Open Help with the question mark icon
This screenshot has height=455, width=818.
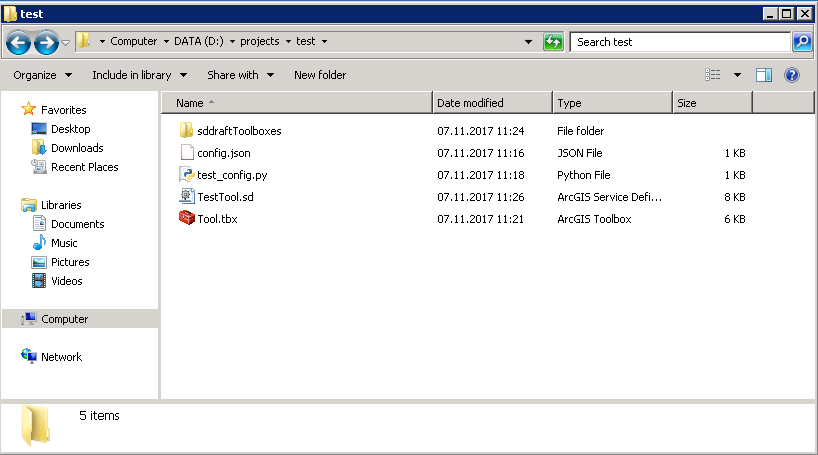(x=791, y=75)
